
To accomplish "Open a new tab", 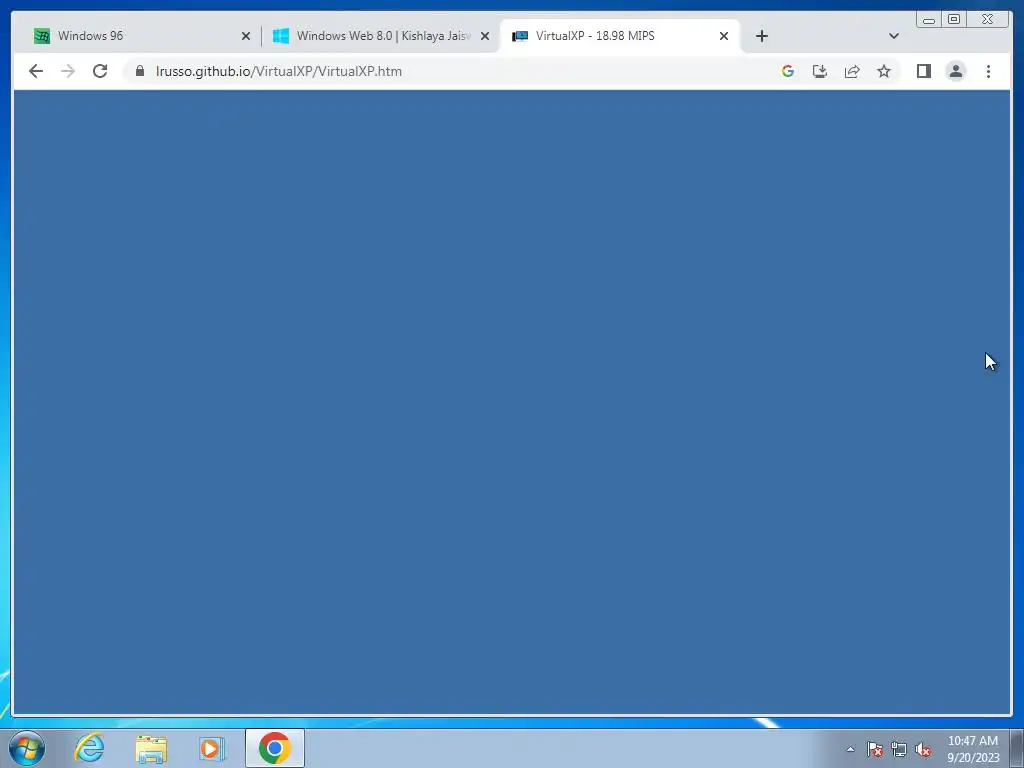I will point(761,36).
